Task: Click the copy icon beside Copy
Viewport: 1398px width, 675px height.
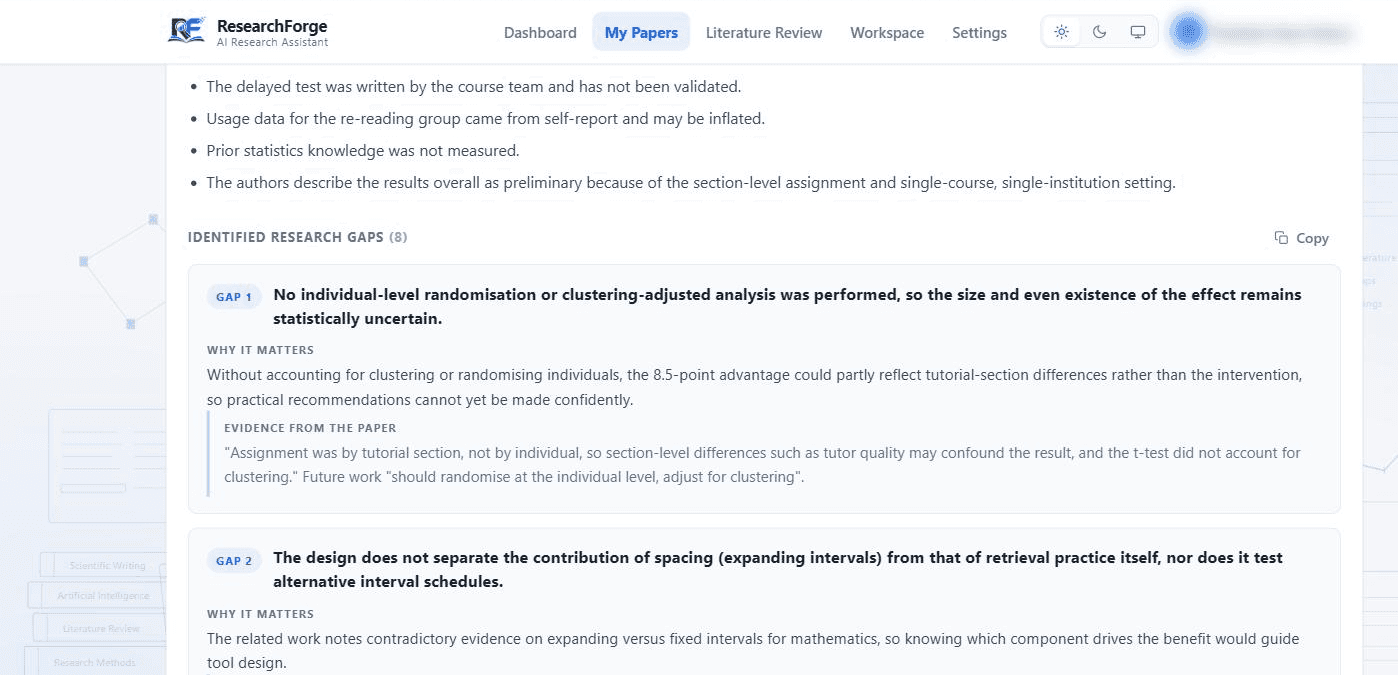Action: [1281, 238]
